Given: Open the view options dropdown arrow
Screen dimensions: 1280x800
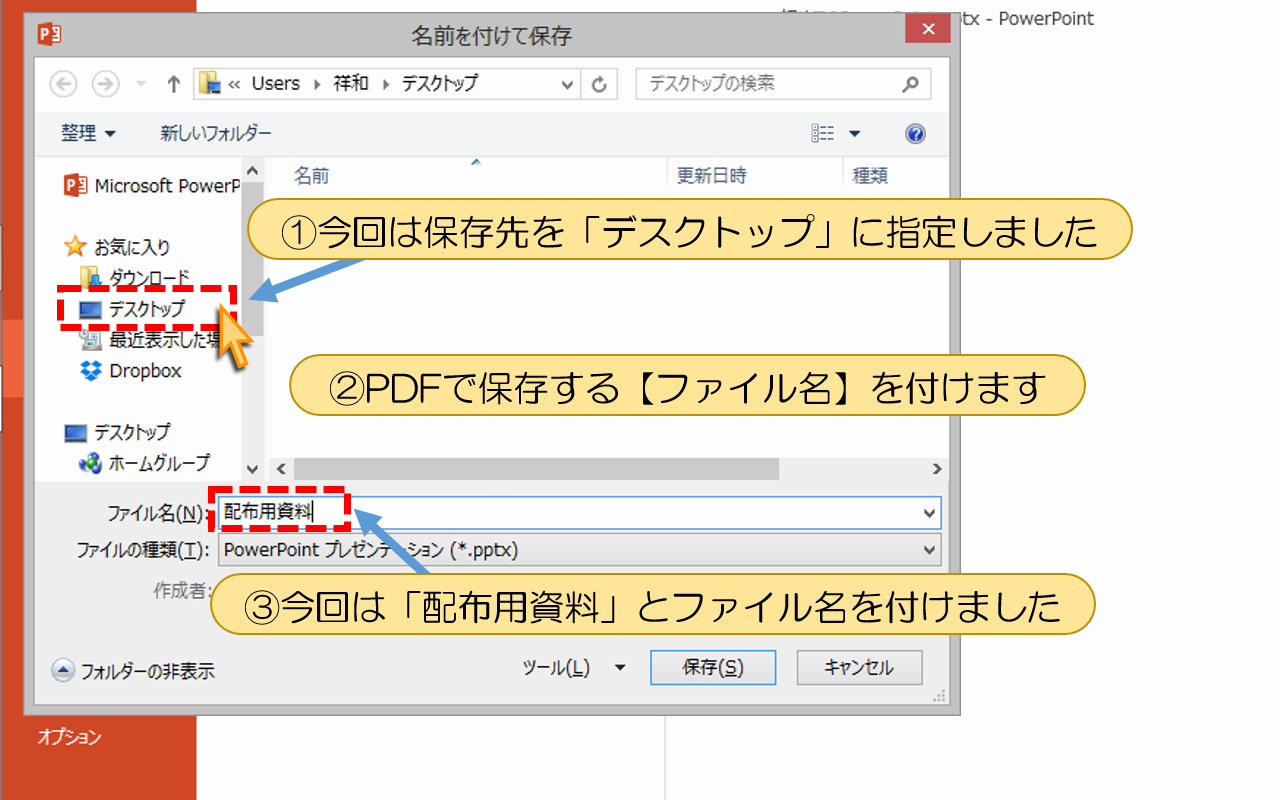Looking at the screenshot, I should (854, 133).
